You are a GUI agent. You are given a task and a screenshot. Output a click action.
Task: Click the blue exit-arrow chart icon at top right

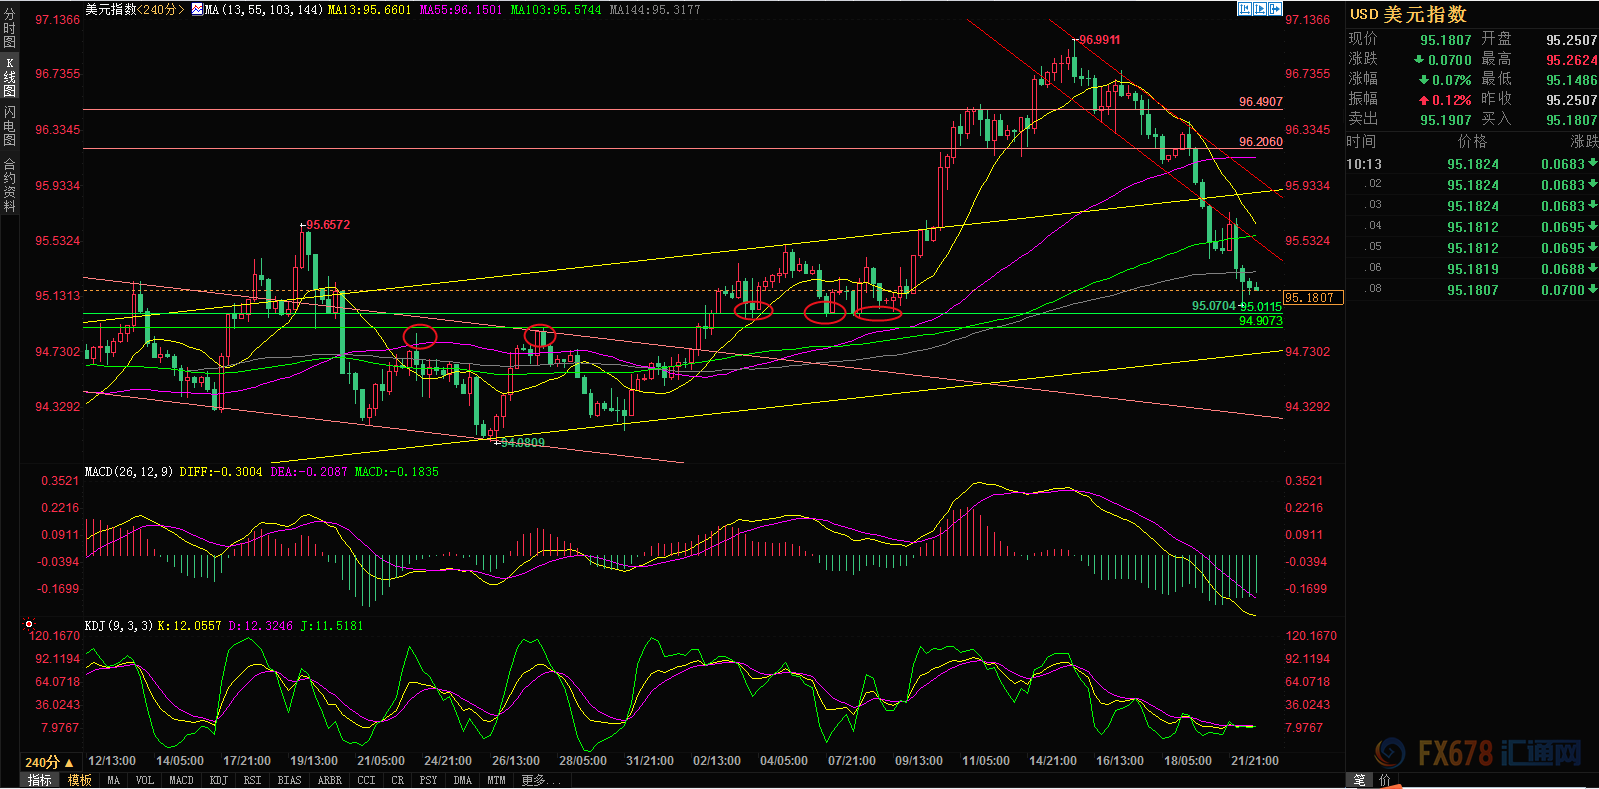1275,9
